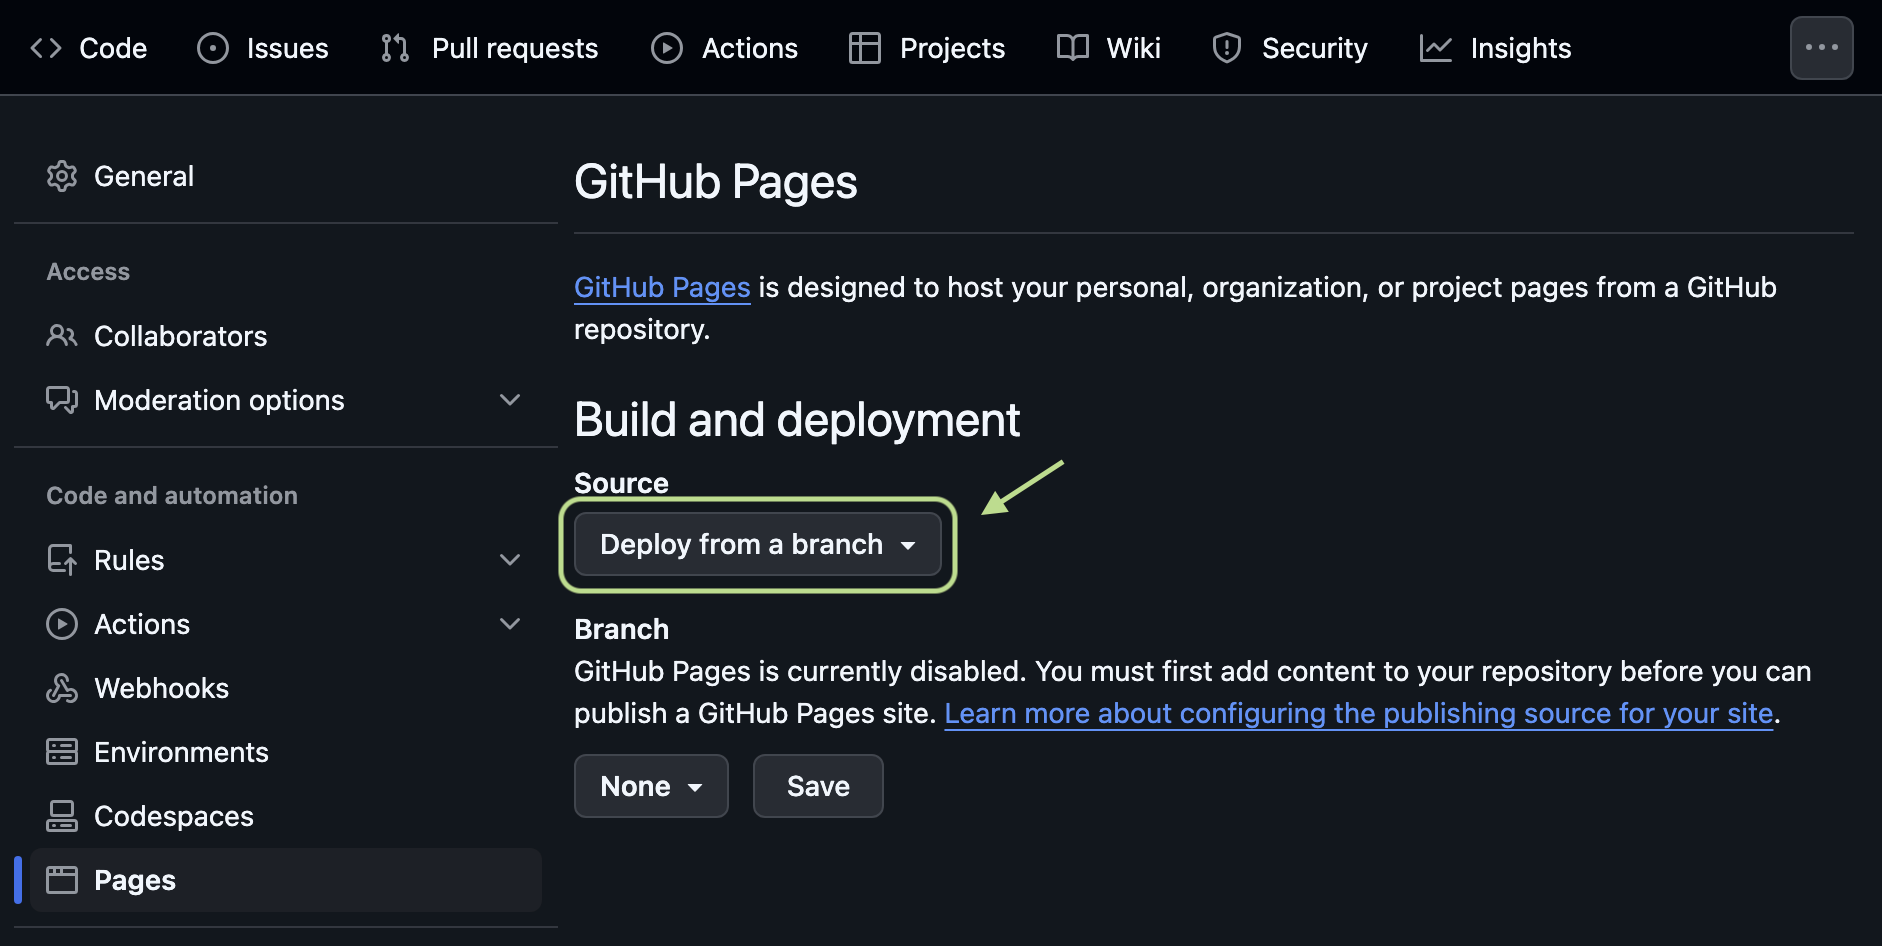Click the Issues circle-dot icon
Image resolution: width=1882 pixels, height=946 pixels.
pyautogui.click(x=213, y=48)
